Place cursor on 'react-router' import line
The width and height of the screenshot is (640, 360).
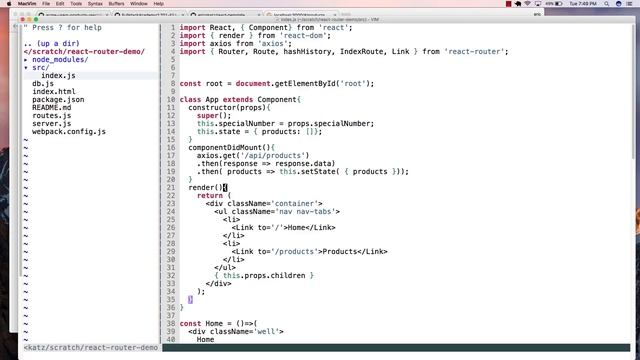click(x=344, y=51)
